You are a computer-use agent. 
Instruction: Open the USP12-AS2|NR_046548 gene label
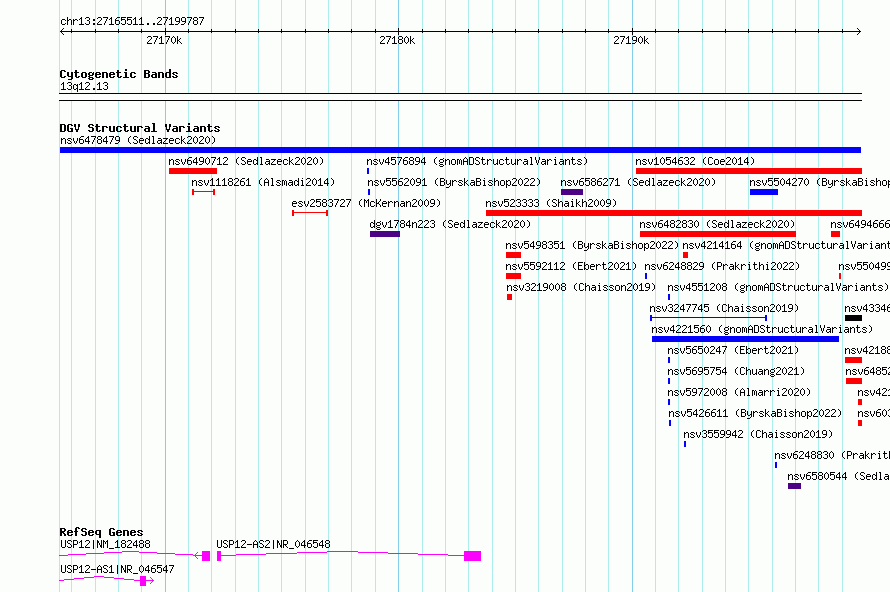click(x=274, y=544)
